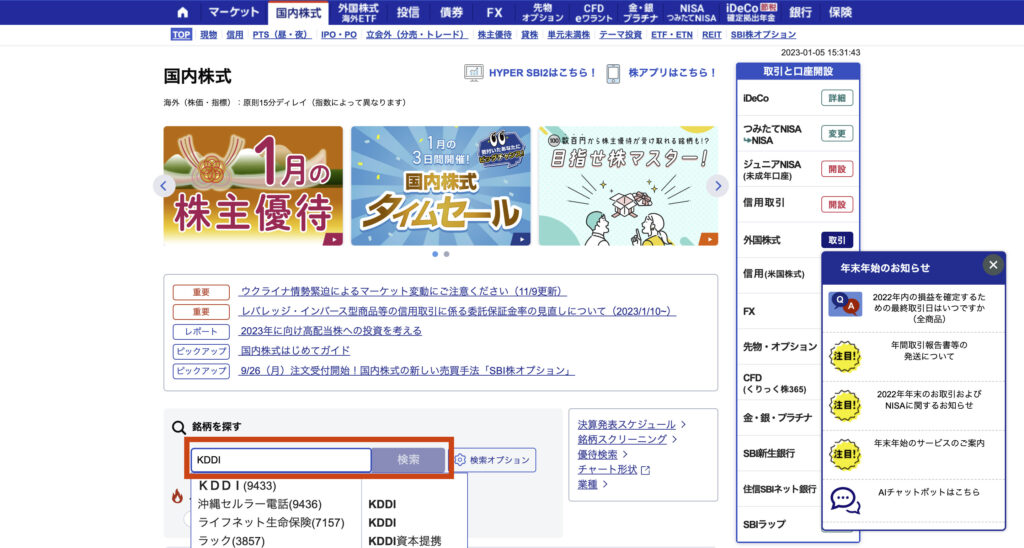
Task: Open 検索オプション gear settings
Action: coord(492,460)
